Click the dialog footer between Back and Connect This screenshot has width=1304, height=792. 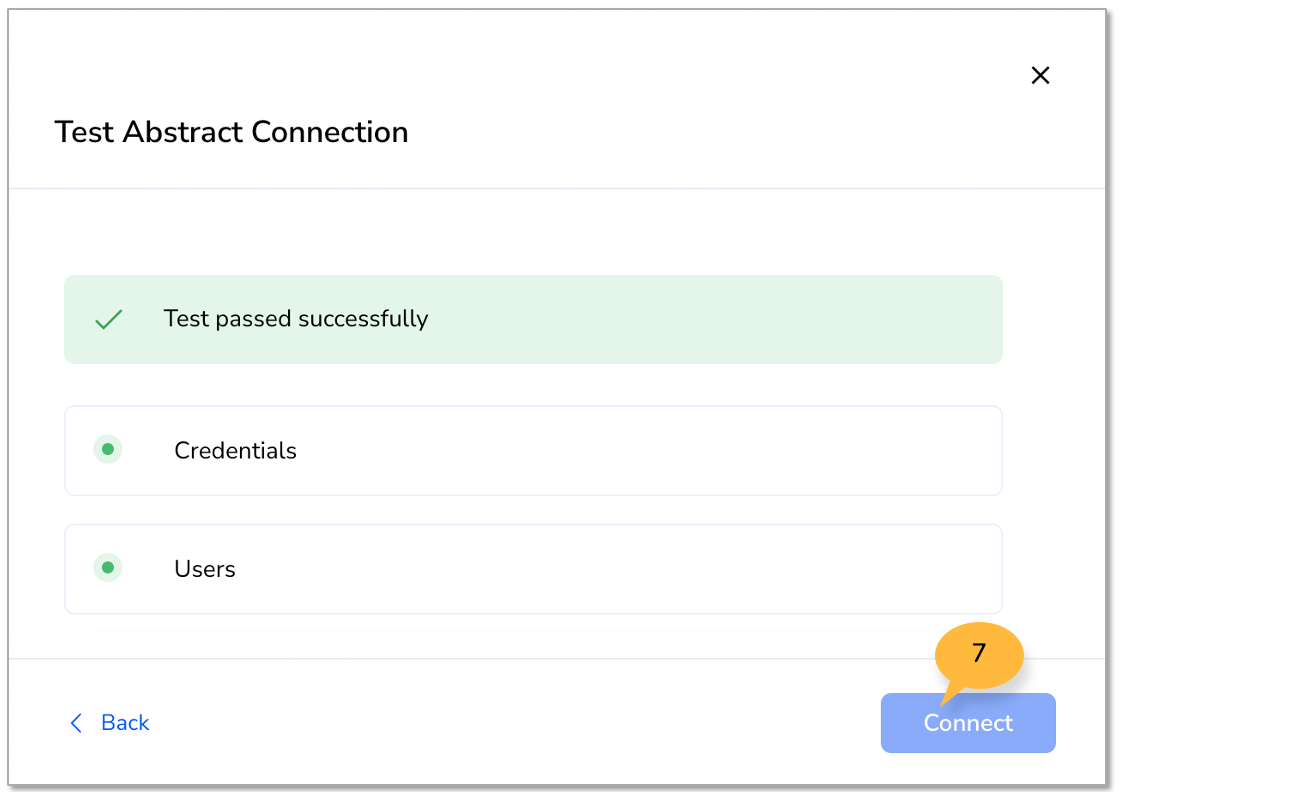point(515,722)
